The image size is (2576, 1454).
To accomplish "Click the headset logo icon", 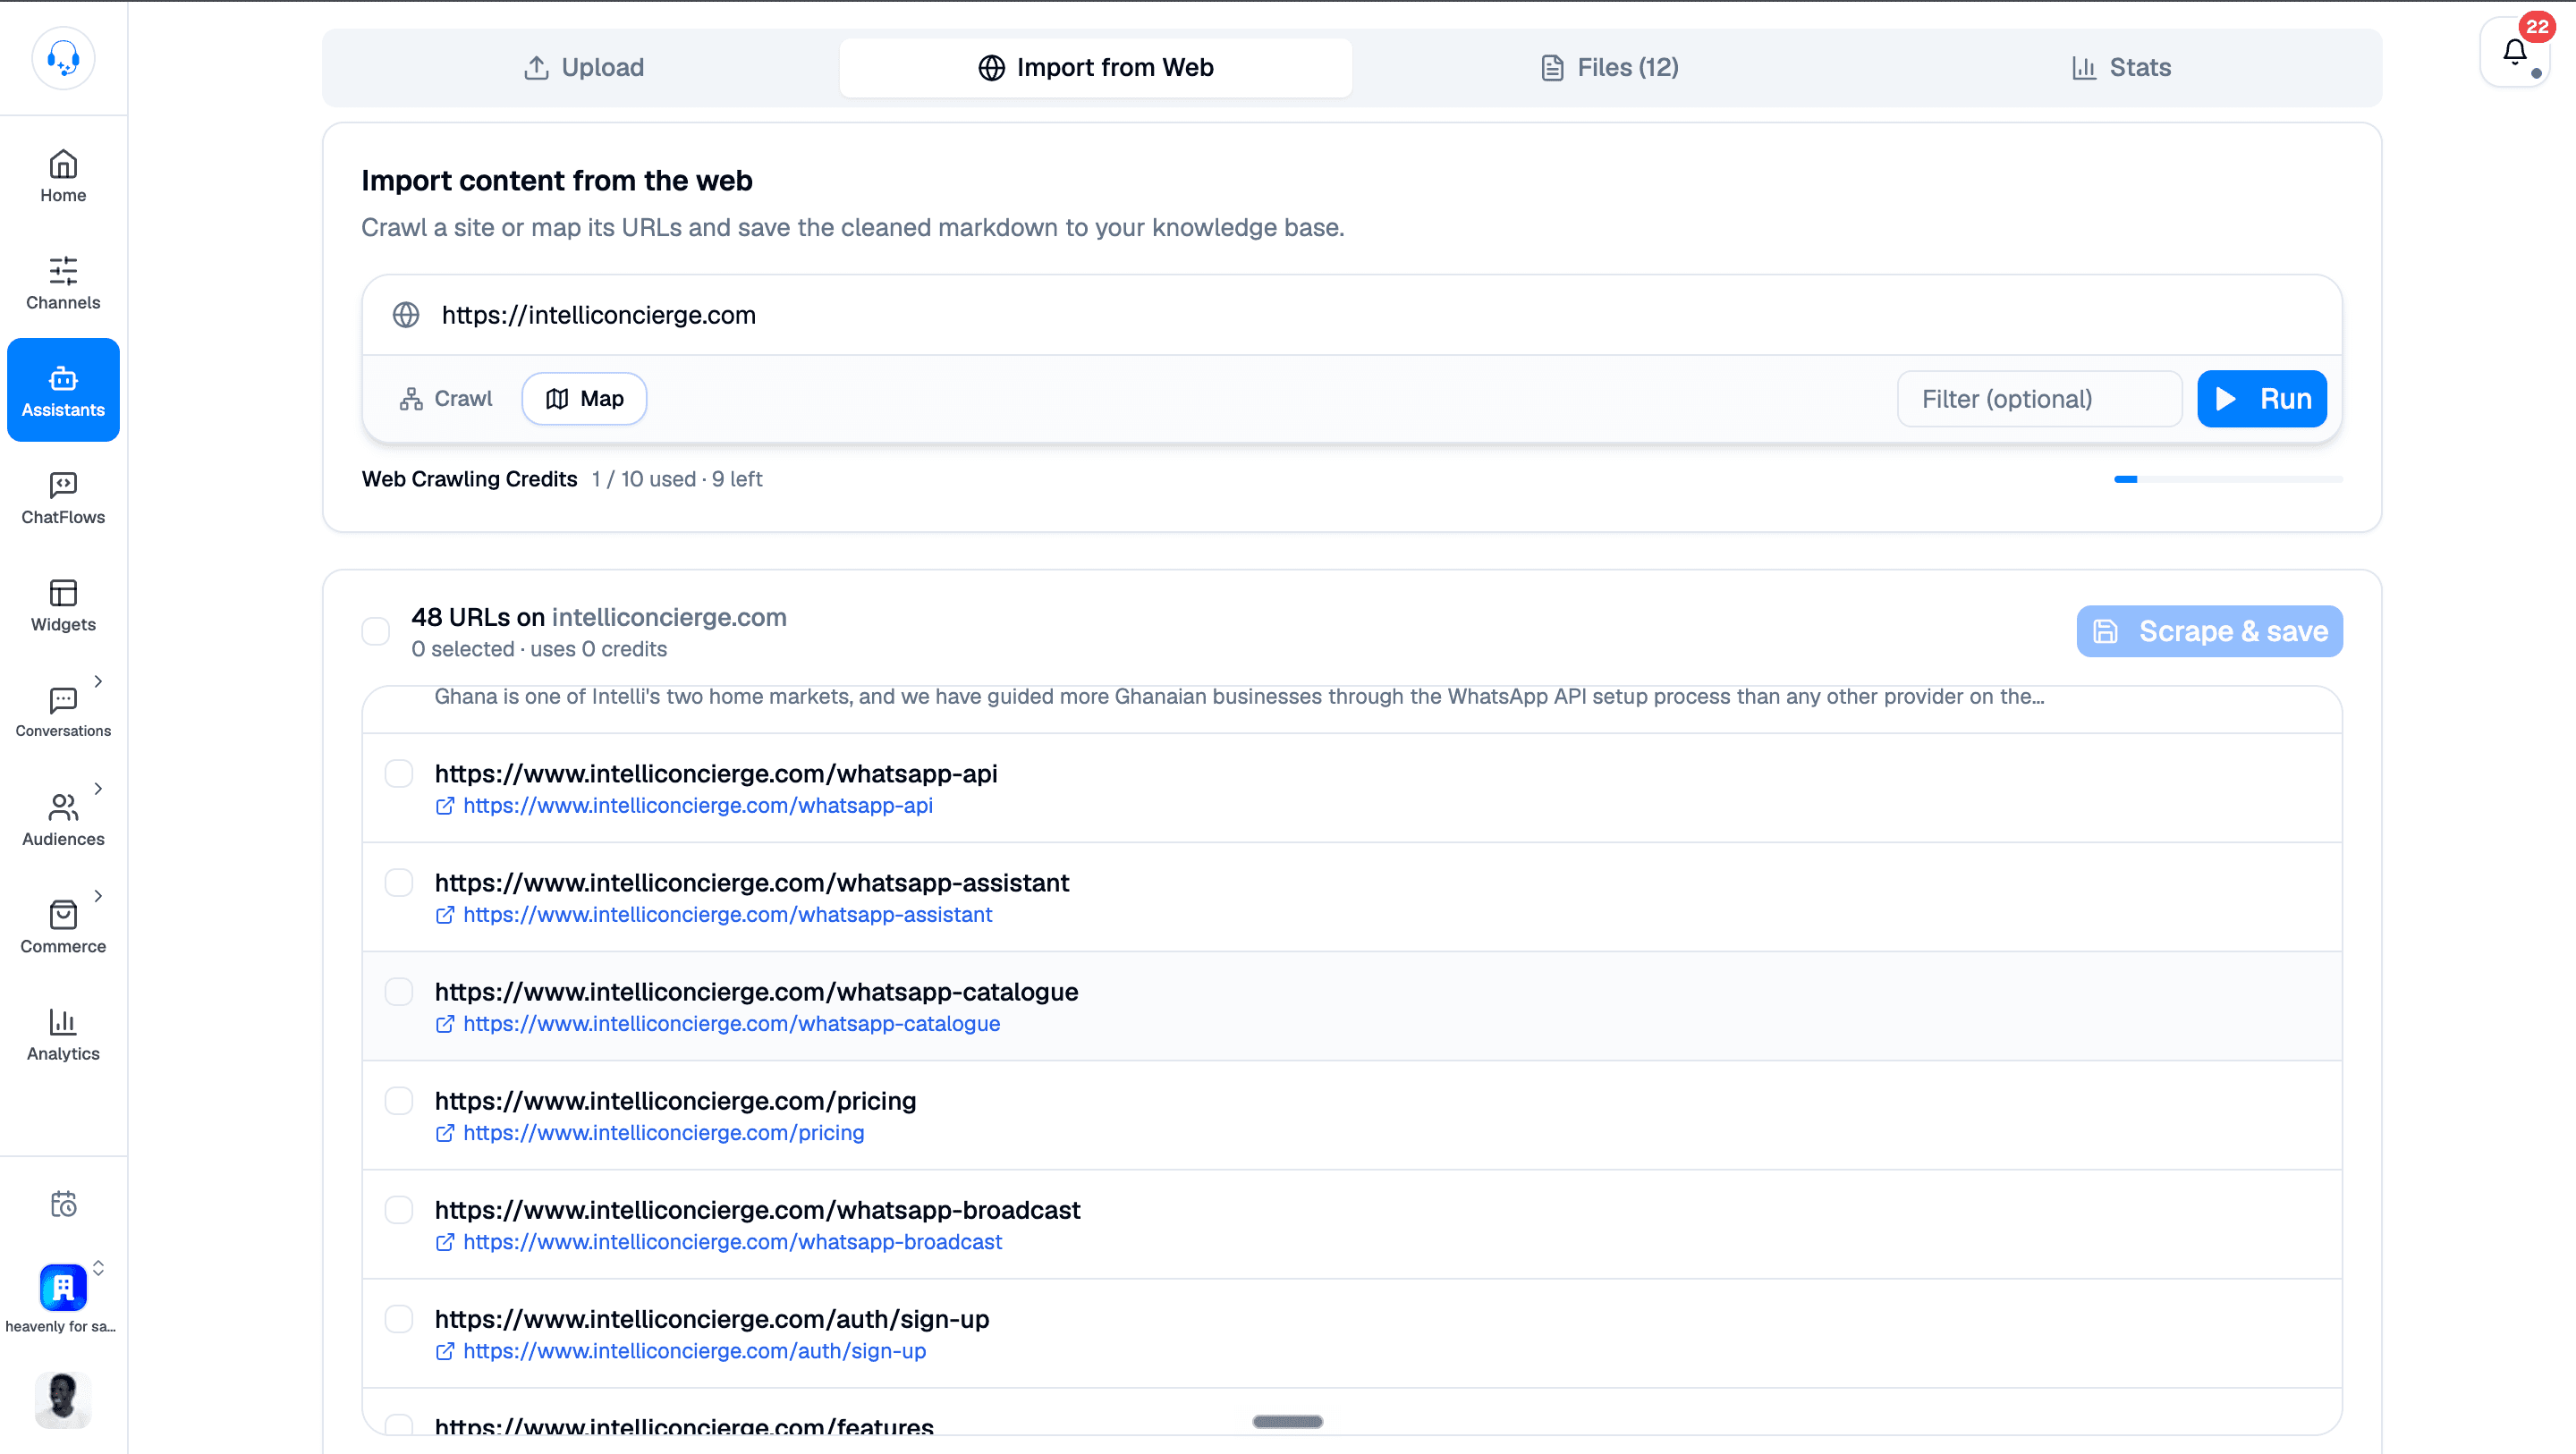I will tap(63, 58).
